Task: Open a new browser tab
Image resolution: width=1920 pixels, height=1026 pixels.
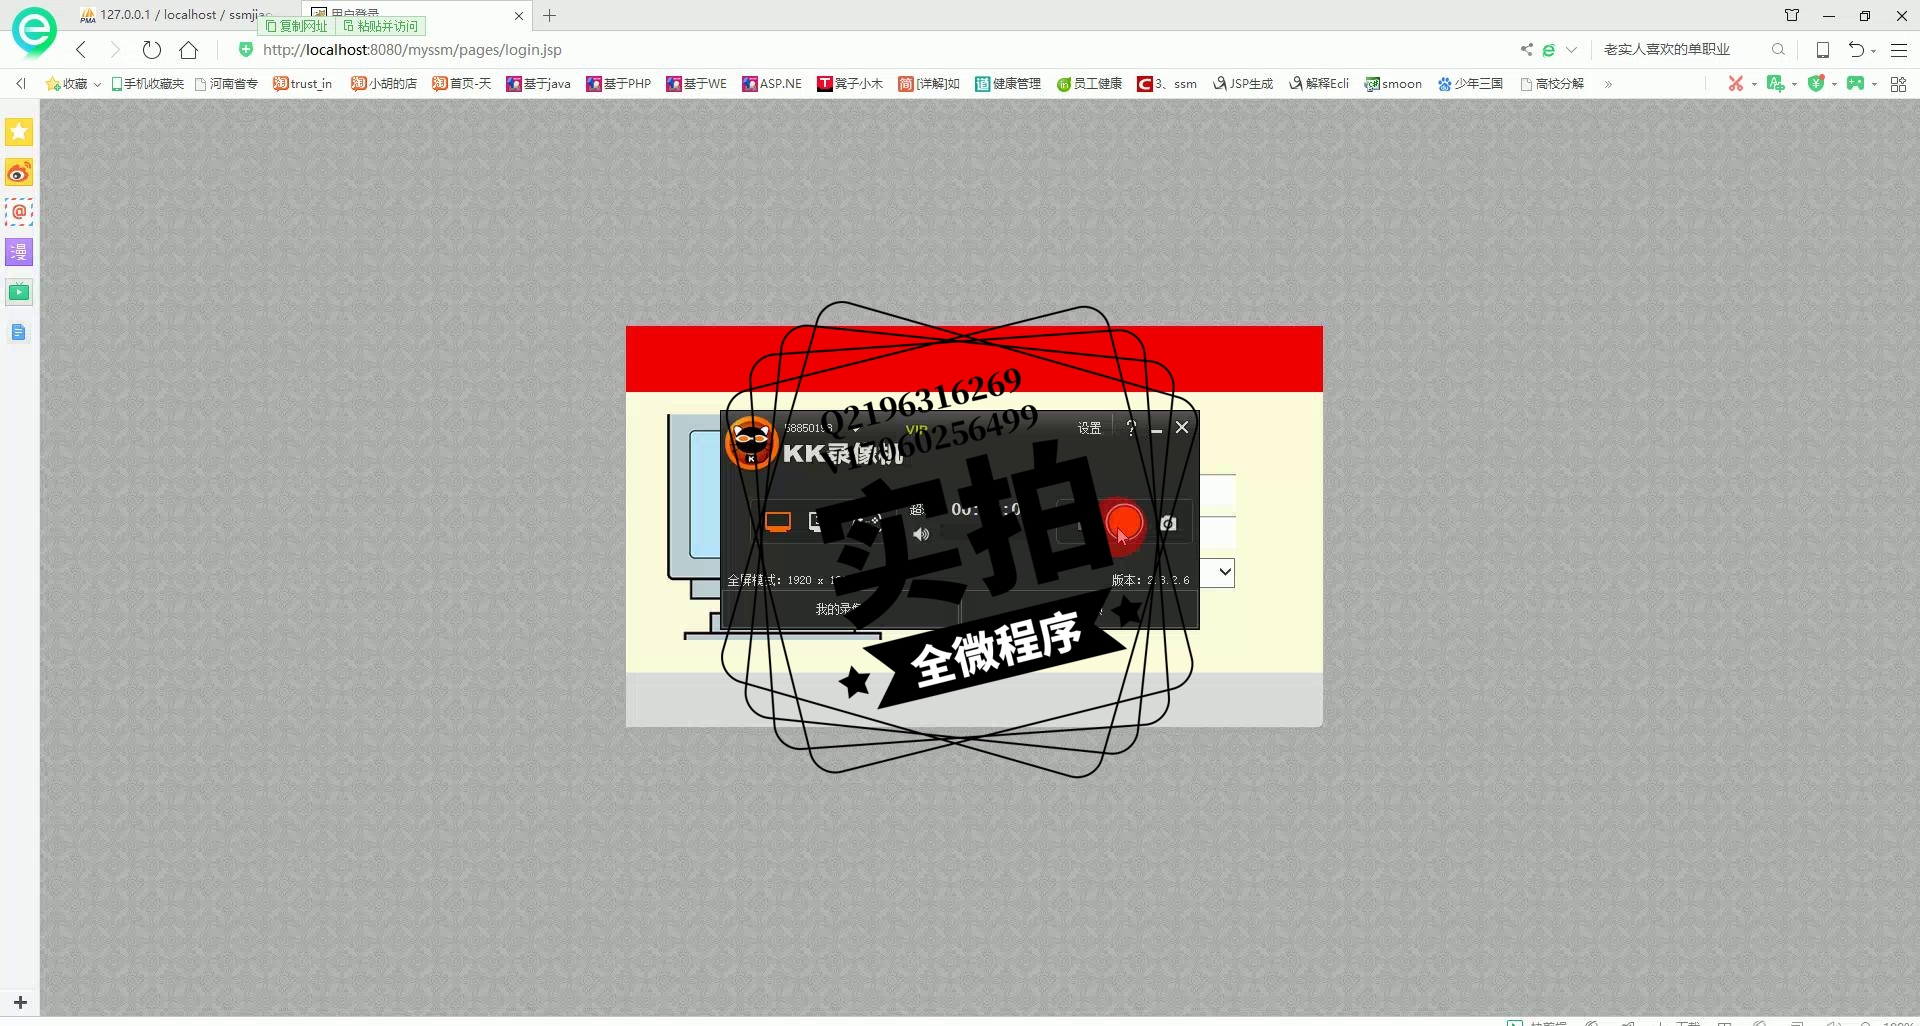Action: click(549, 15)
